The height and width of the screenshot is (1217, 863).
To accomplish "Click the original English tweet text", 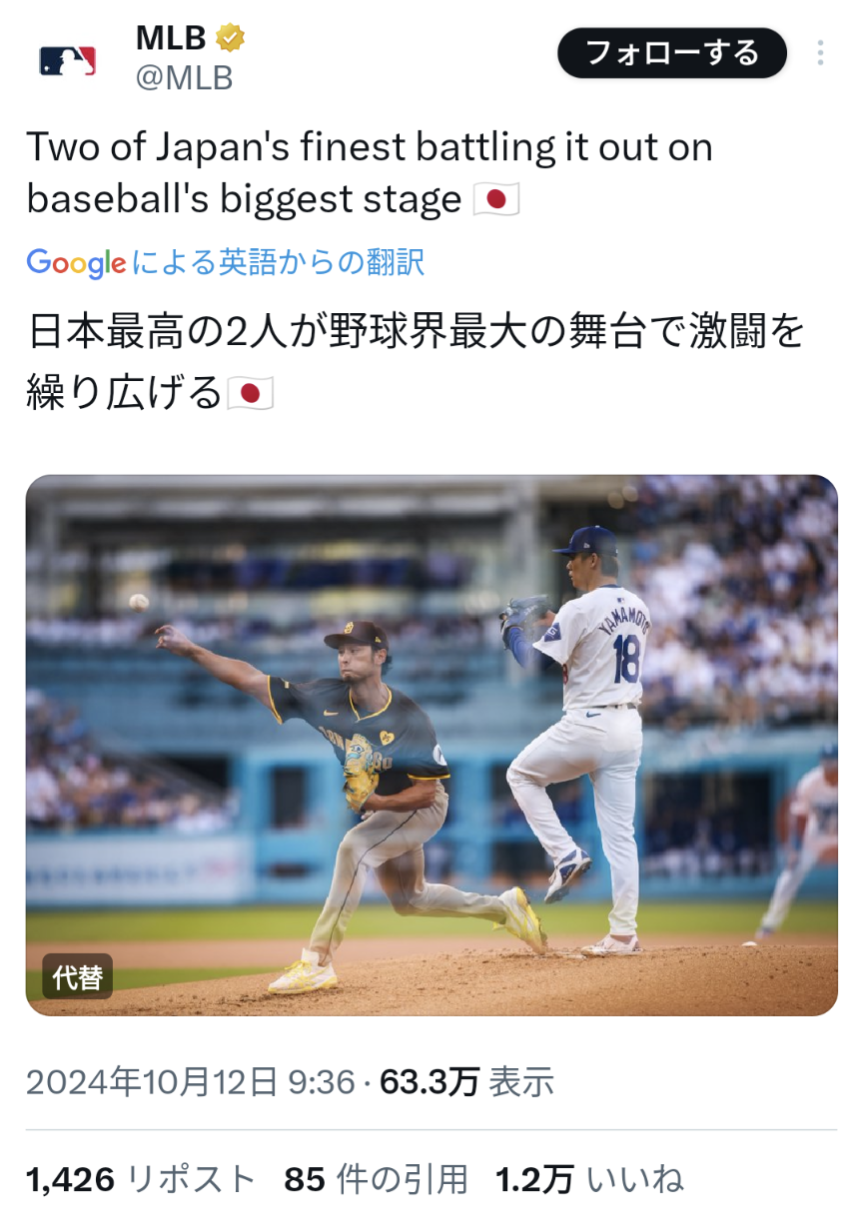I will tap(370, 173).
